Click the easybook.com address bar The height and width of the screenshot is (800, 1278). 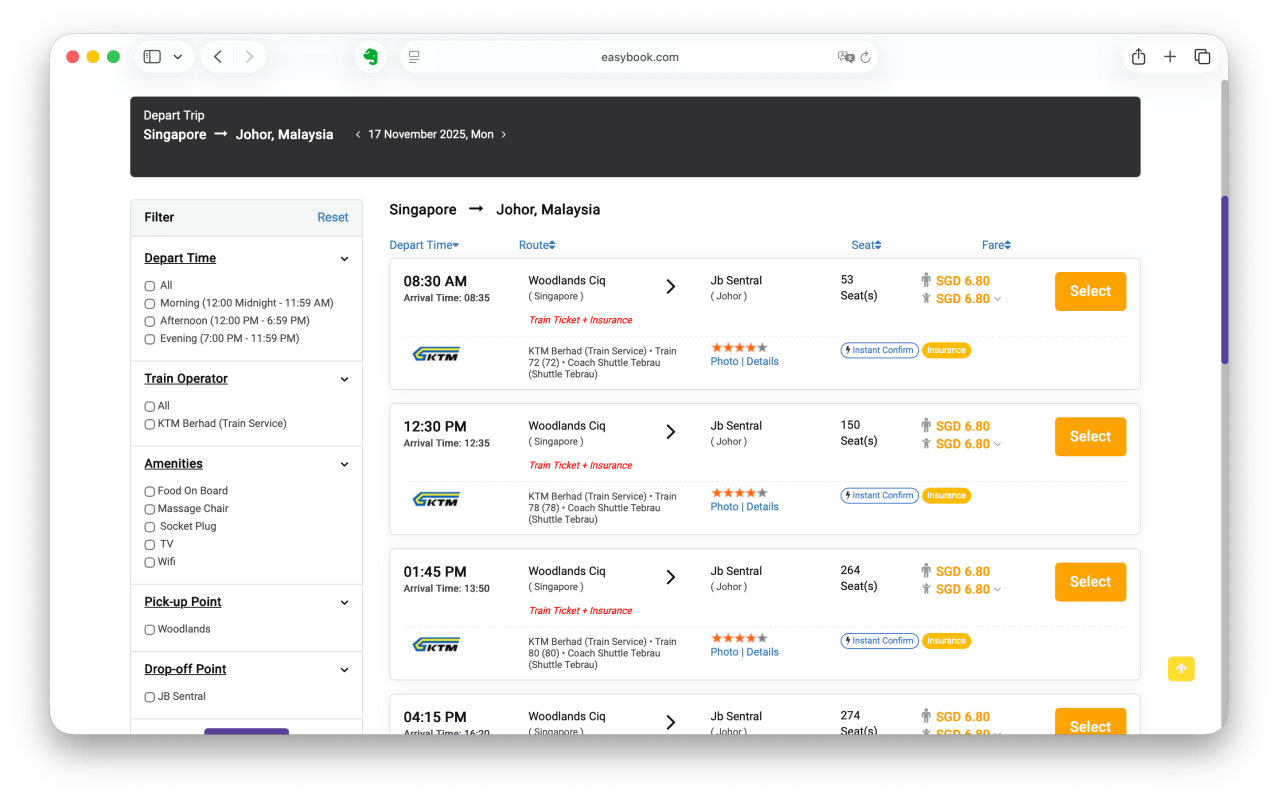[640, 57]
